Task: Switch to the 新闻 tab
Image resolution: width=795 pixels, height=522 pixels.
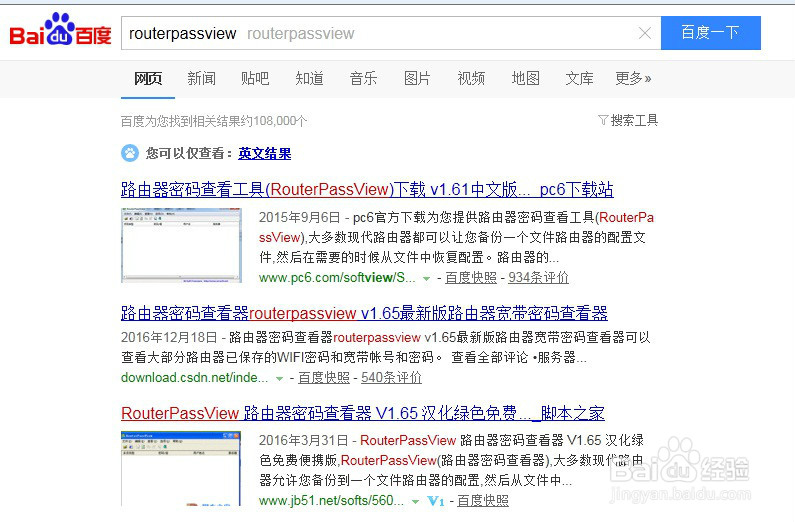Action: pyautogui.click(x=201, y=79)
